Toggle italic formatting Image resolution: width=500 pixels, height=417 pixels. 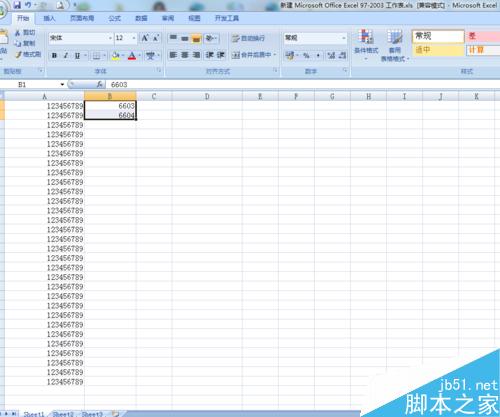(x=66, y=56)
